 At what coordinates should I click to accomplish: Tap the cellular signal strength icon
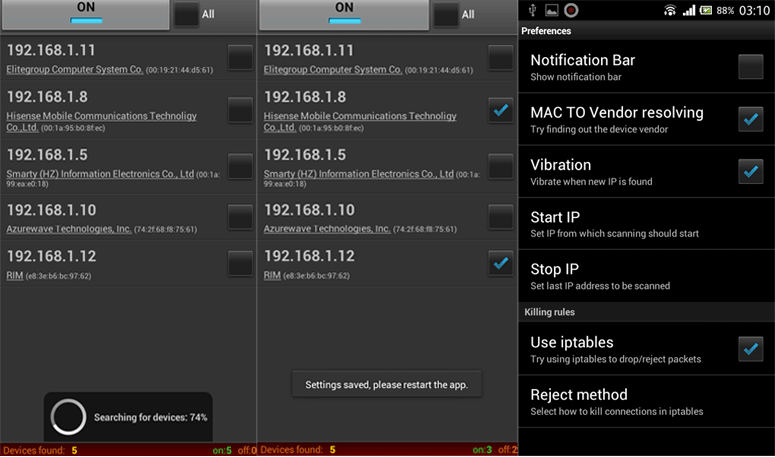tap(689, 10)
